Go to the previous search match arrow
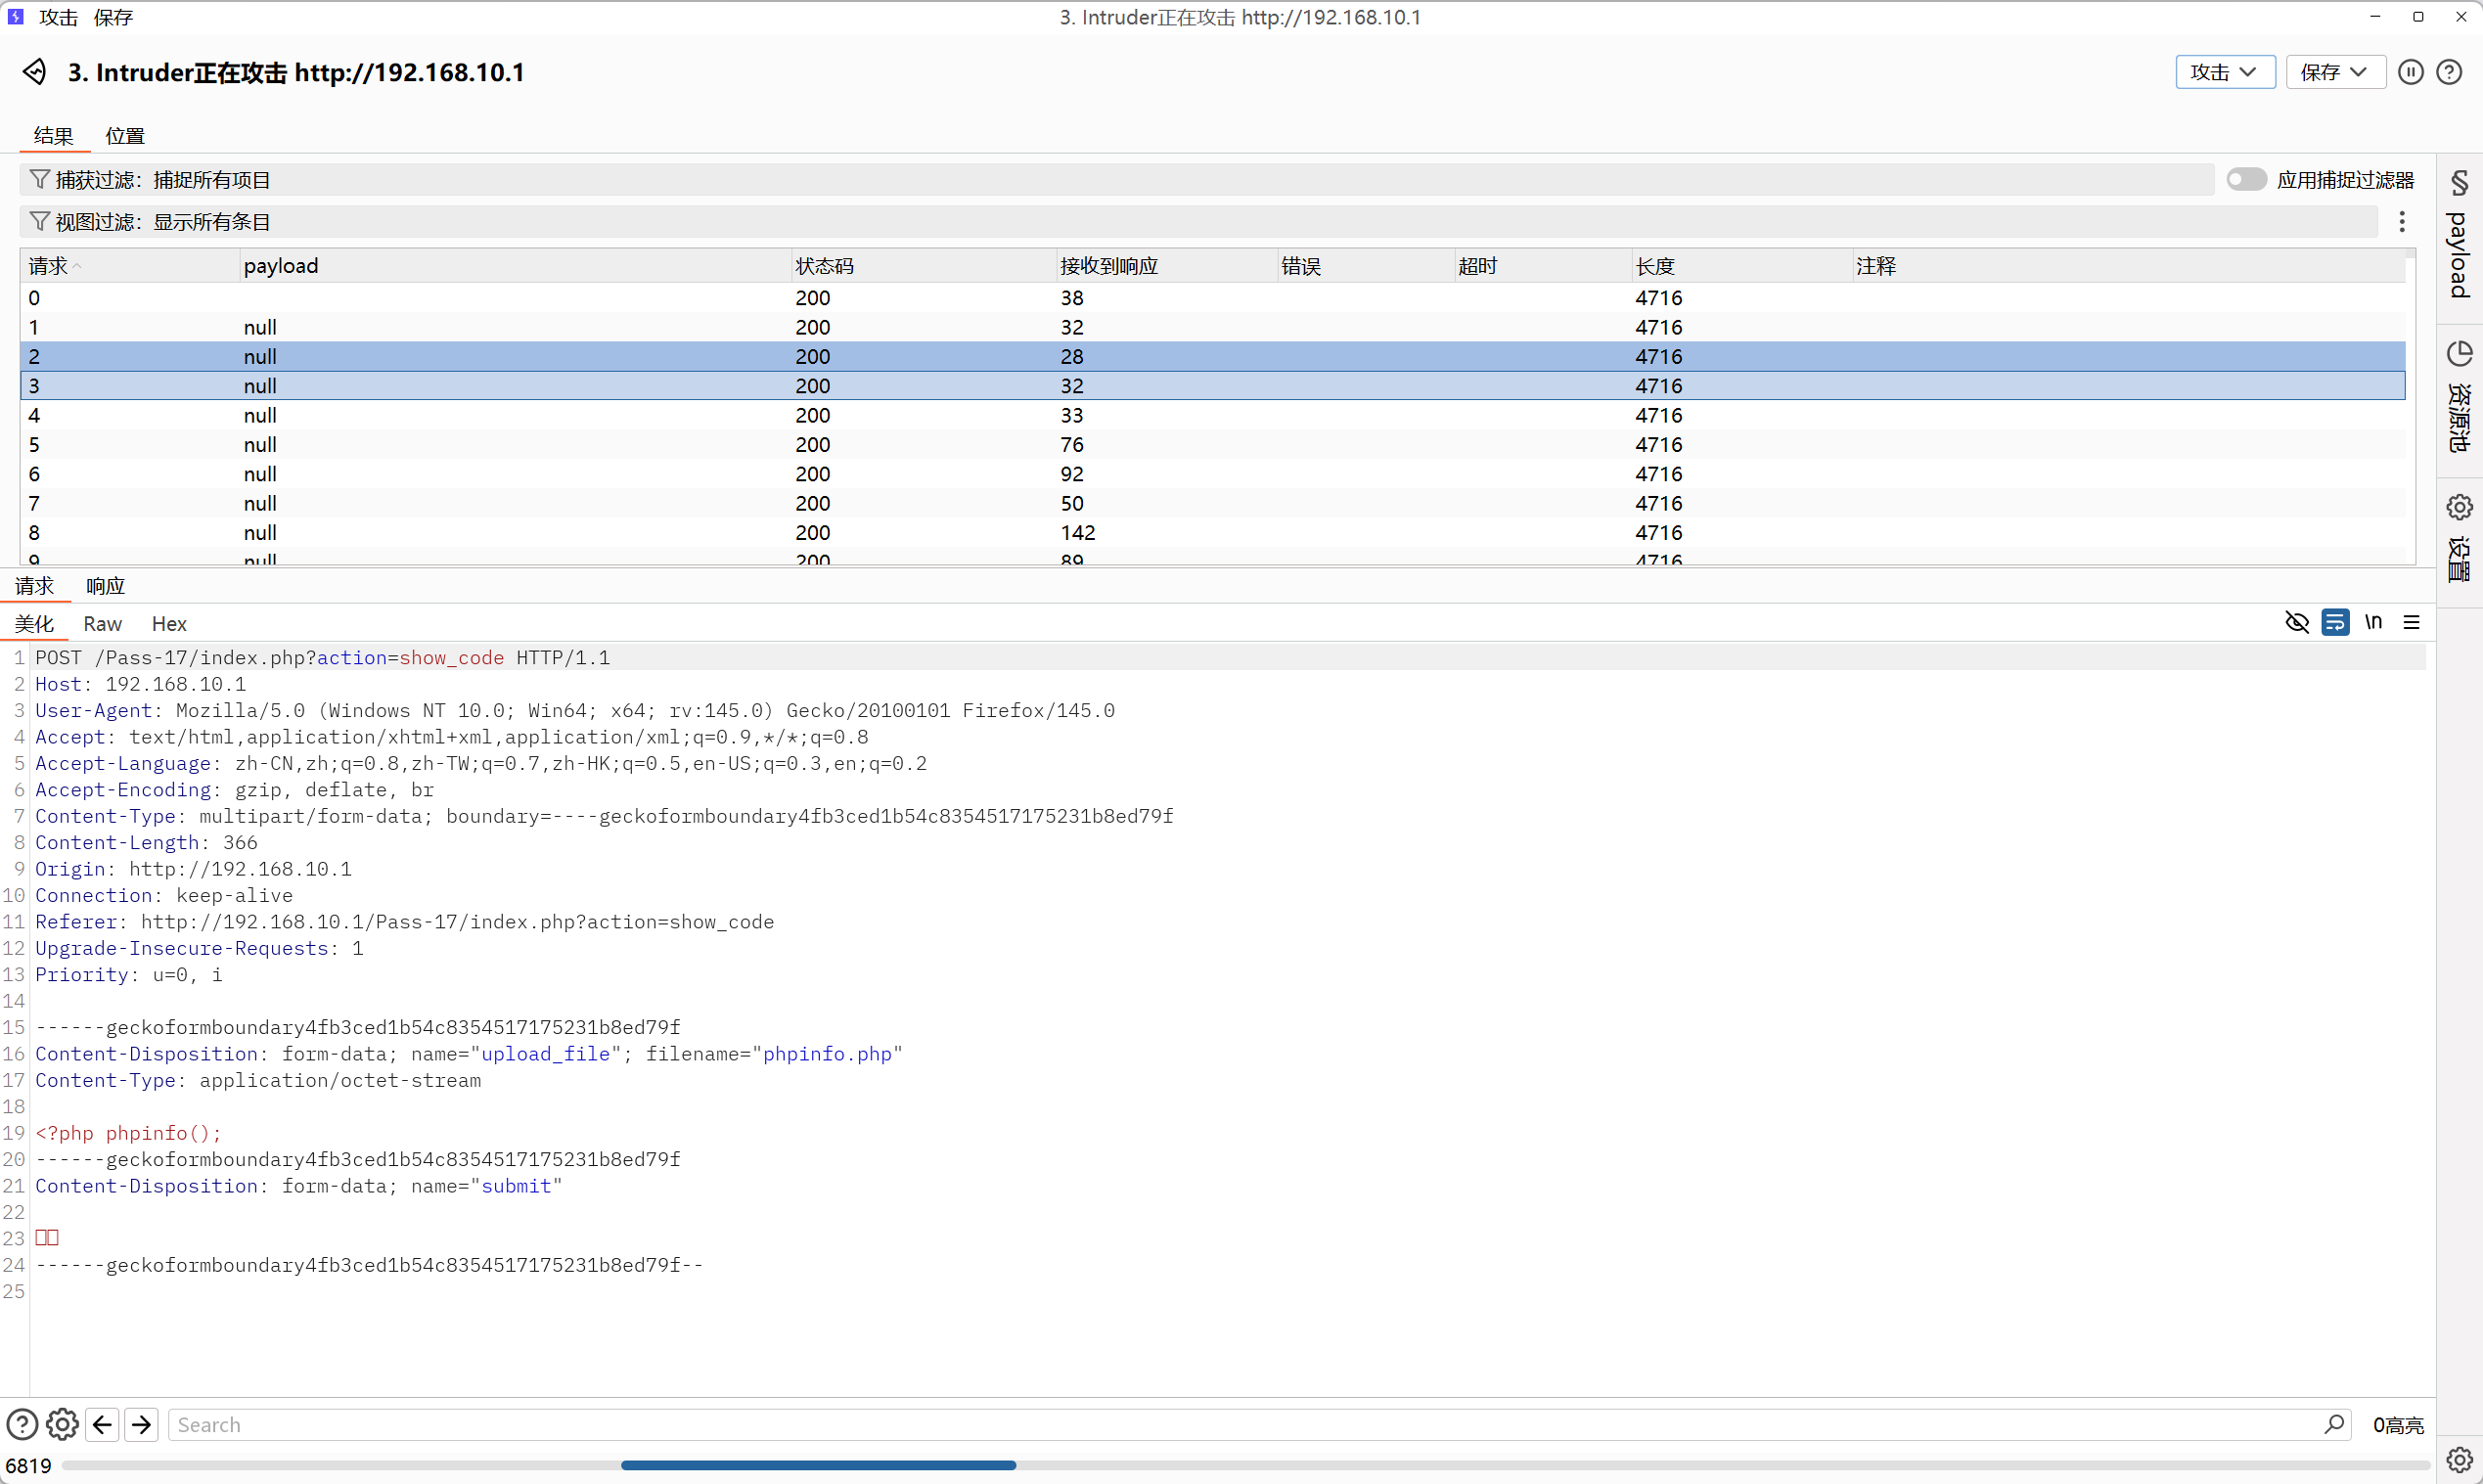 [103, 1424]
